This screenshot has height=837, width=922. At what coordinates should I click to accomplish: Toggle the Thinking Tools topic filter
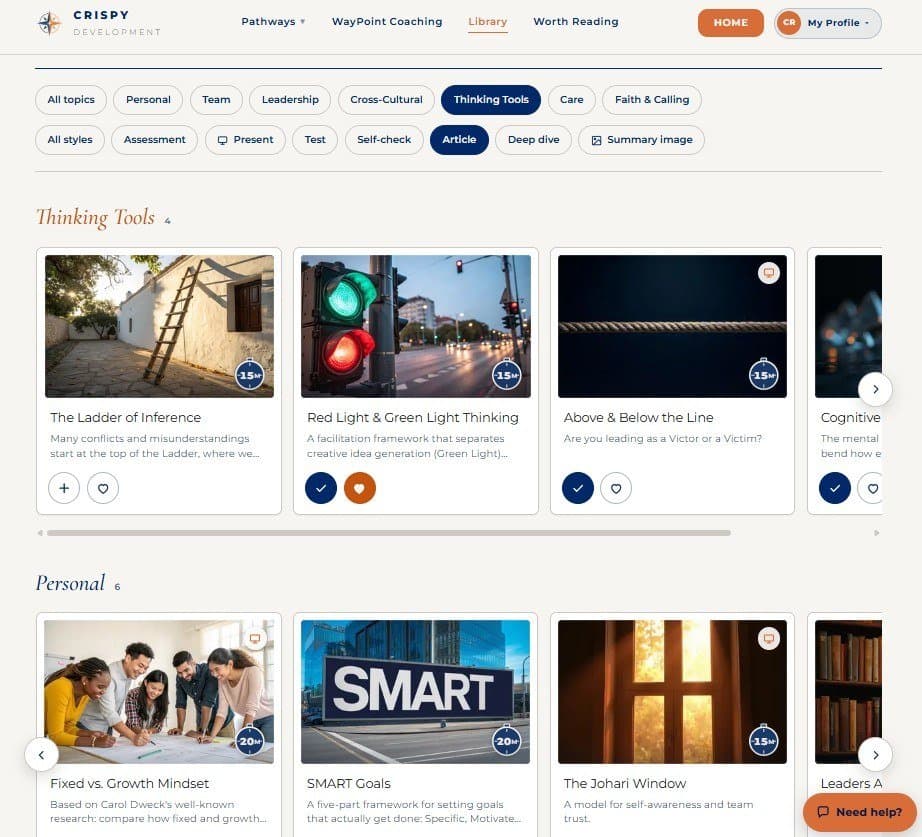[x=491, y=99]
